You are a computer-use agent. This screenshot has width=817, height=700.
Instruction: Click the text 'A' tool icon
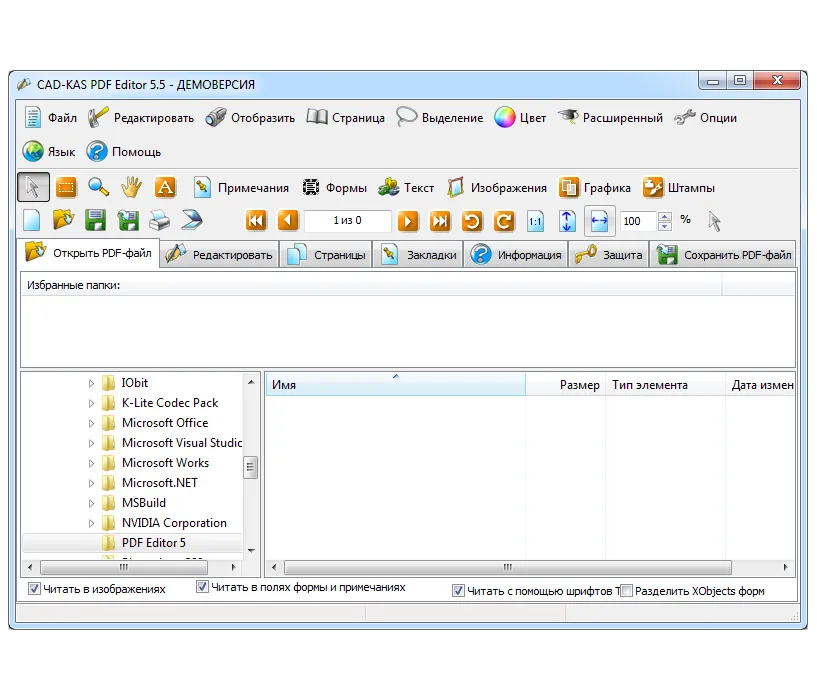pos(165,187)
